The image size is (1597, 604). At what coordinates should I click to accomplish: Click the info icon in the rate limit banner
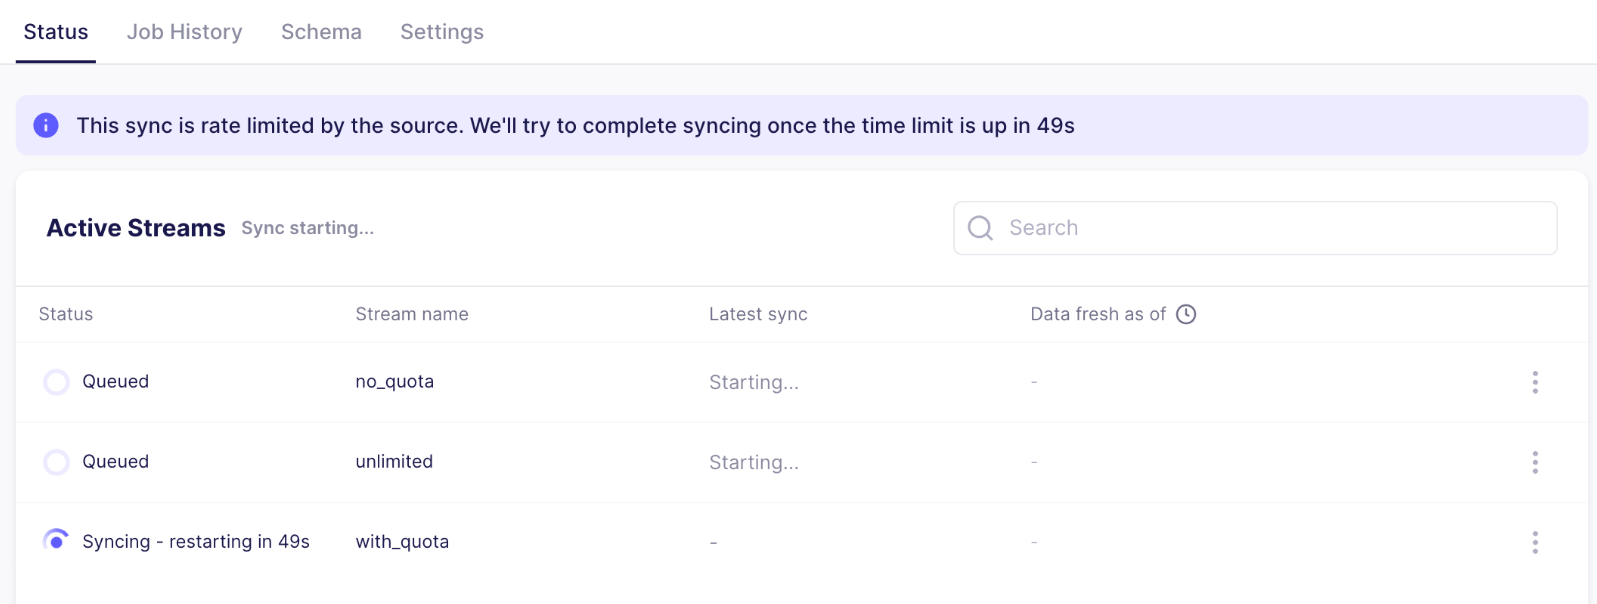(46, 125)
